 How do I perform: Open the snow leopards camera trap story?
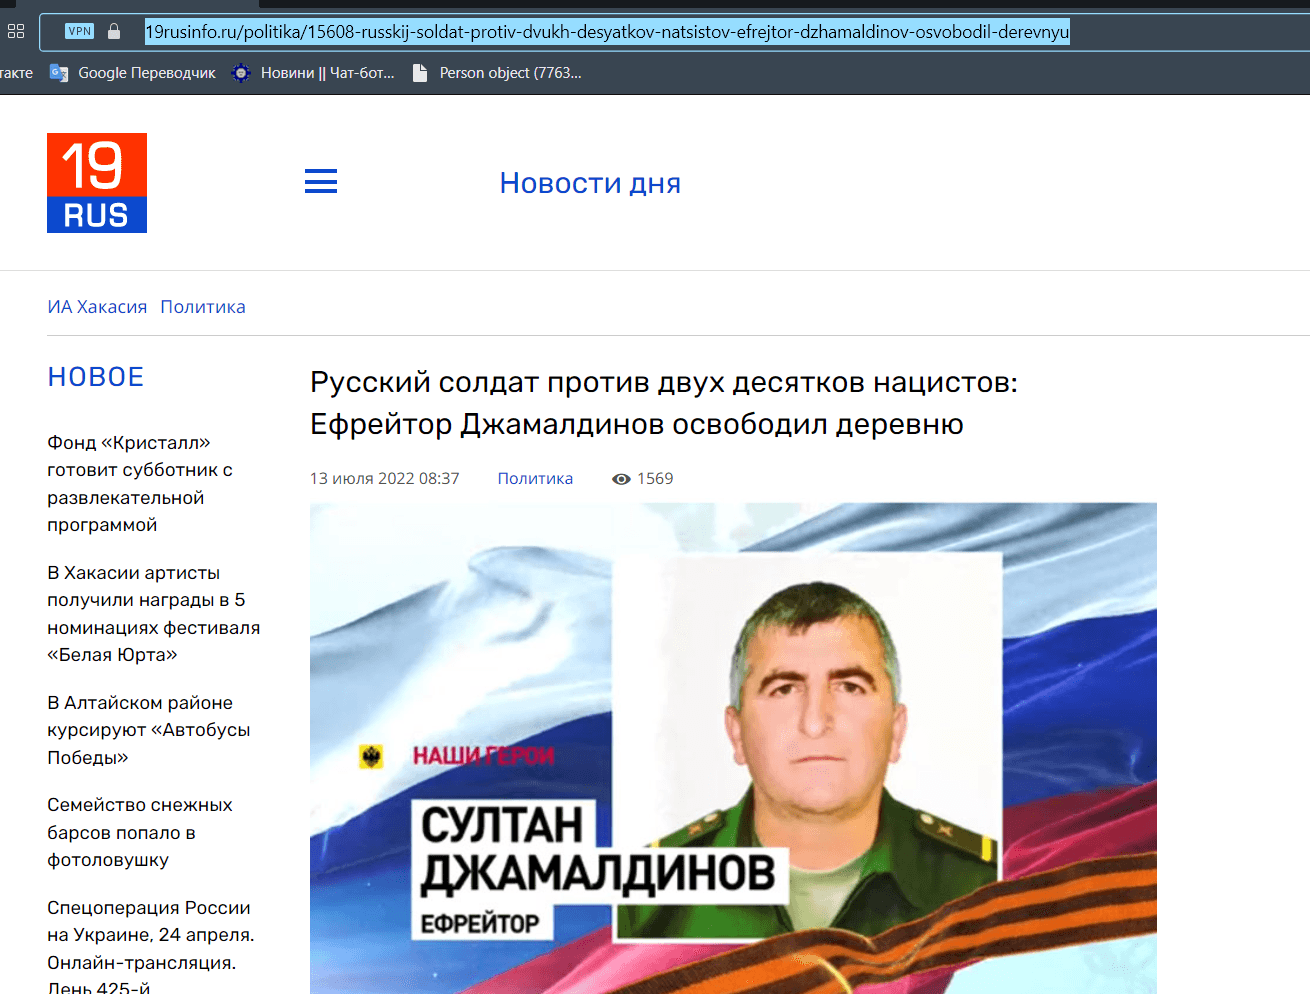click(x=140, y=832)
